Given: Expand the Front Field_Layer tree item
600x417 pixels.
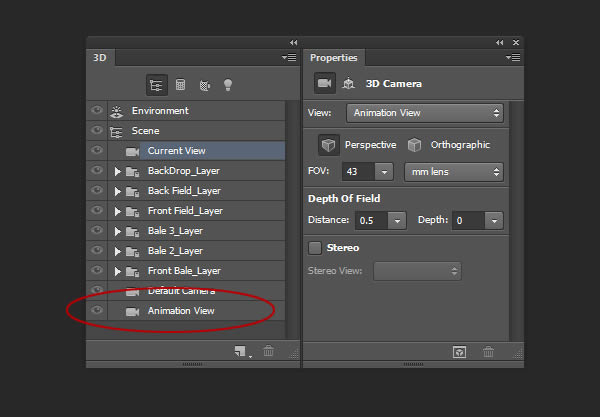Looking at the screenshot, I should (117, 211).
